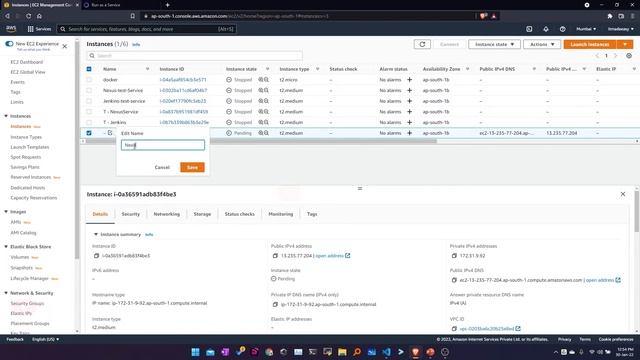Screen dimensions: 640x360
Task: Open File Explorer folder icon on taskbar
Action: 342,352
